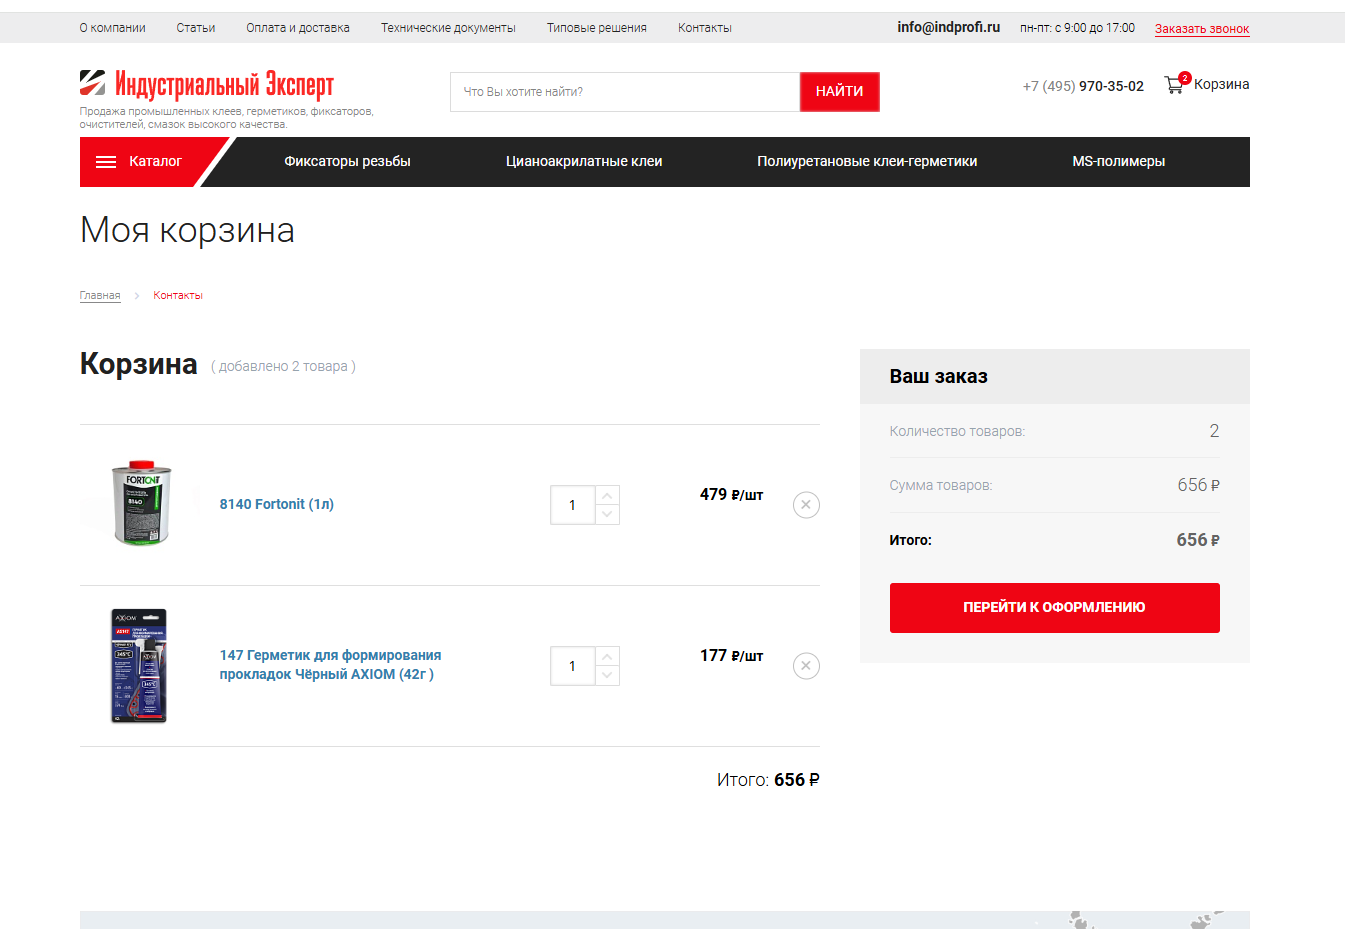This screenshot has height=929, width=1345.
Task: Open the 8140 Fortonit (1л) product link
Action: point(277,504)
